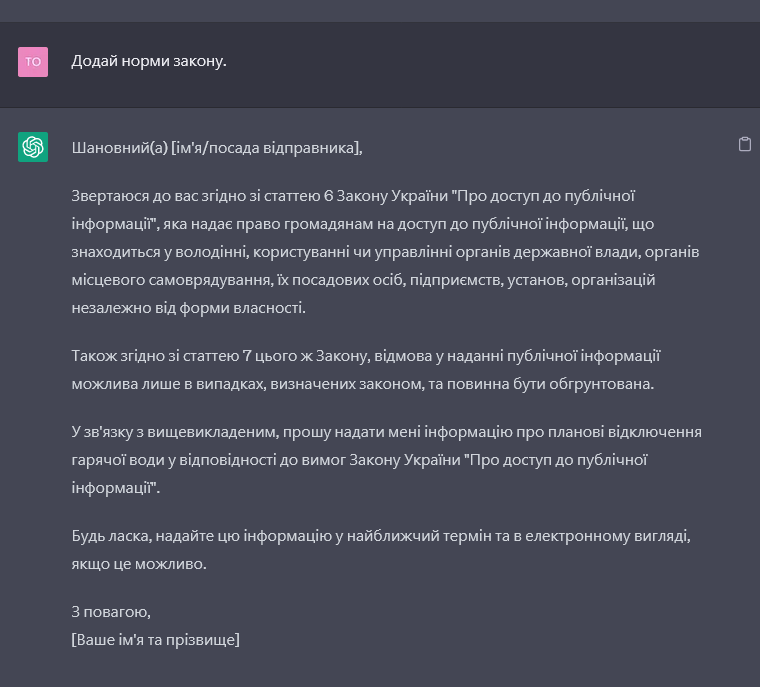Click the user message 'Додай норми закону.'
760x687 pixels.
(x=149, y=62)
